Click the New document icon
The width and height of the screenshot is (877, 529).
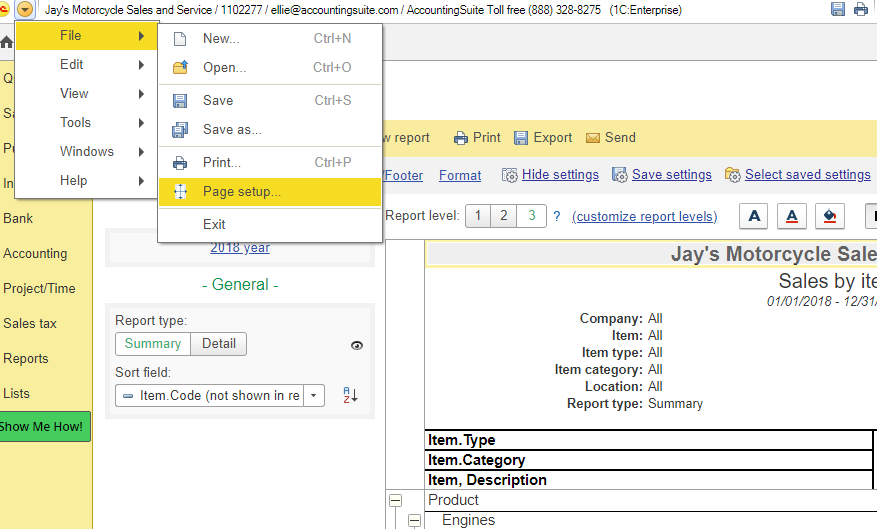pyautogui.click(x=180, y=39)
